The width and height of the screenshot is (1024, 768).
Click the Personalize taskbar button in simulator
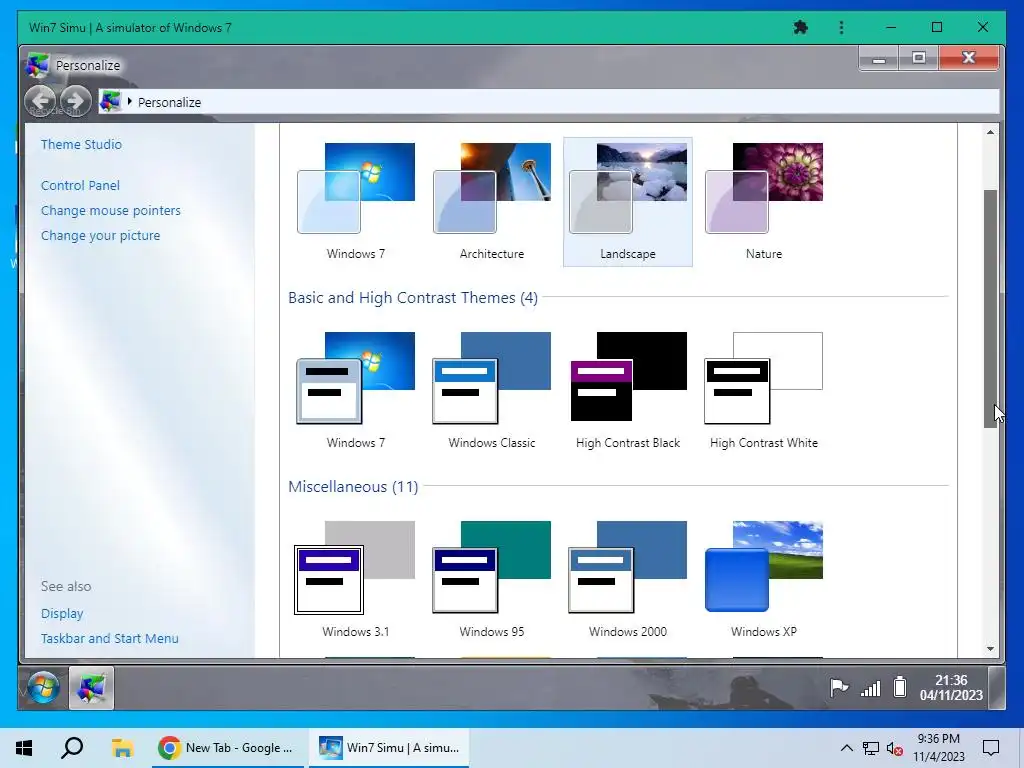pos(91,688)
